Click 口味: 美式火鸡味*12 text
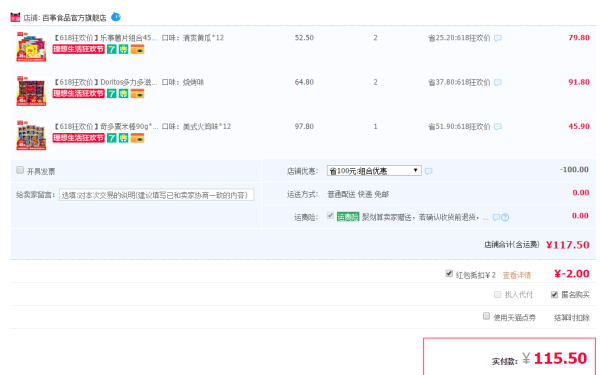The image size is (600, 375). tap(196, 127)
